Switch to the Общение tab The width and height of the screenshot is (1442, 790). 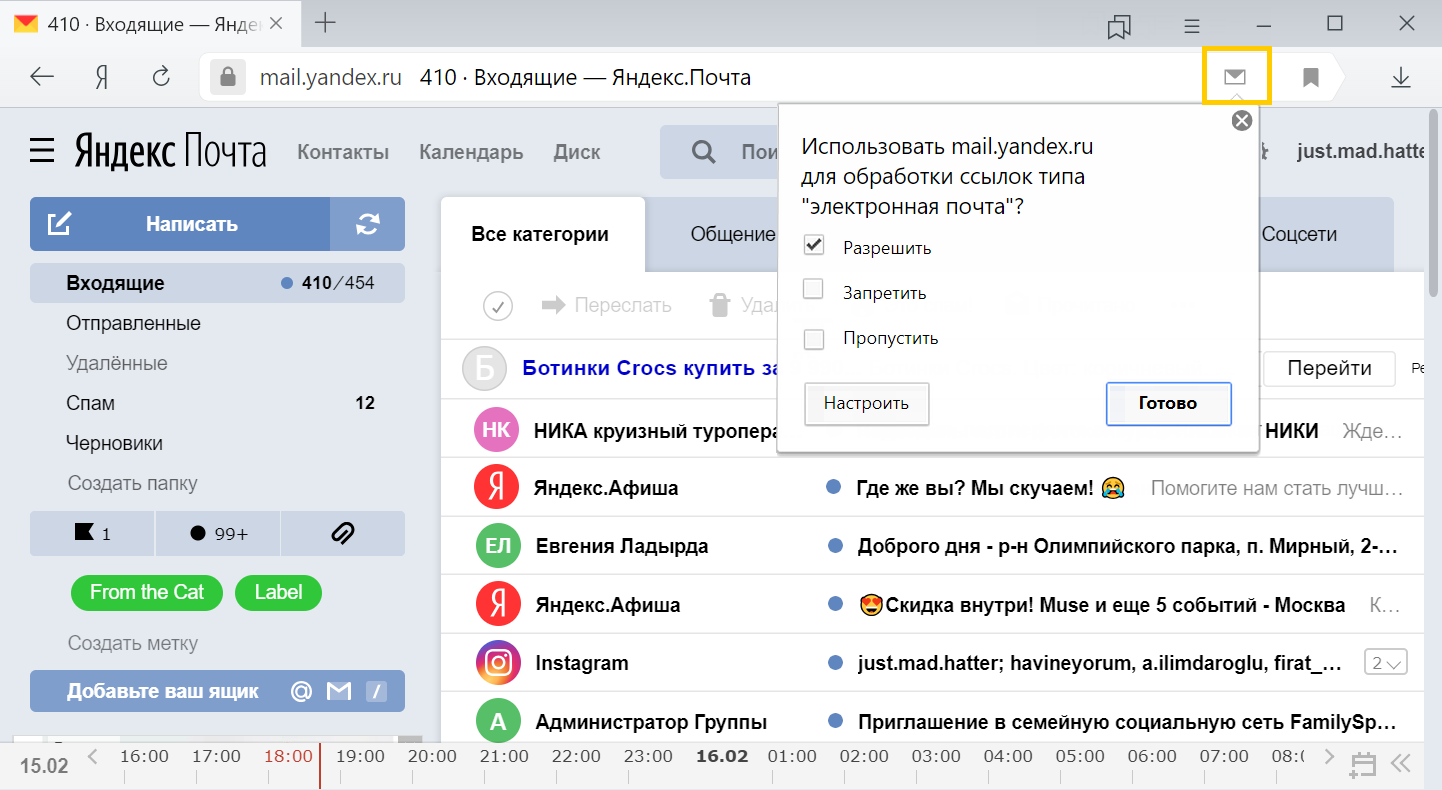[732, 234]
